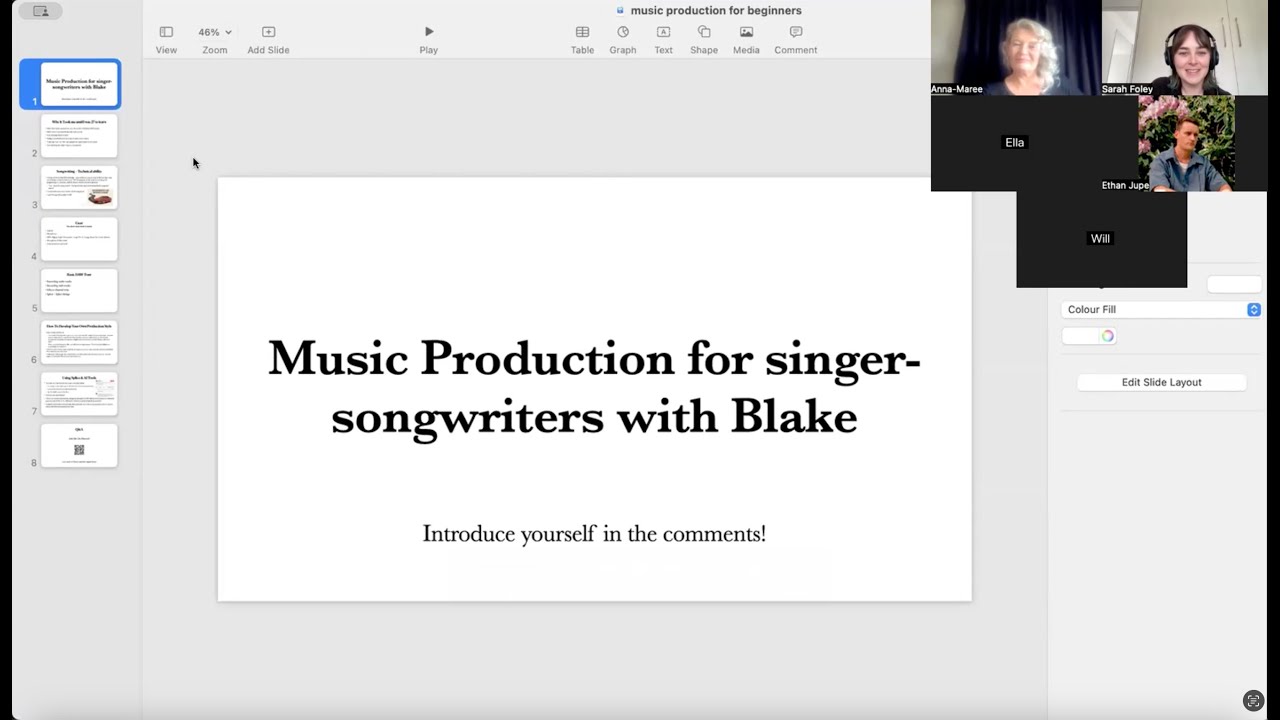Click the screen capture icon at bottom right
Image resolution: width=1280 pixels, height=720 pixels.
[x=1253, y=701]
